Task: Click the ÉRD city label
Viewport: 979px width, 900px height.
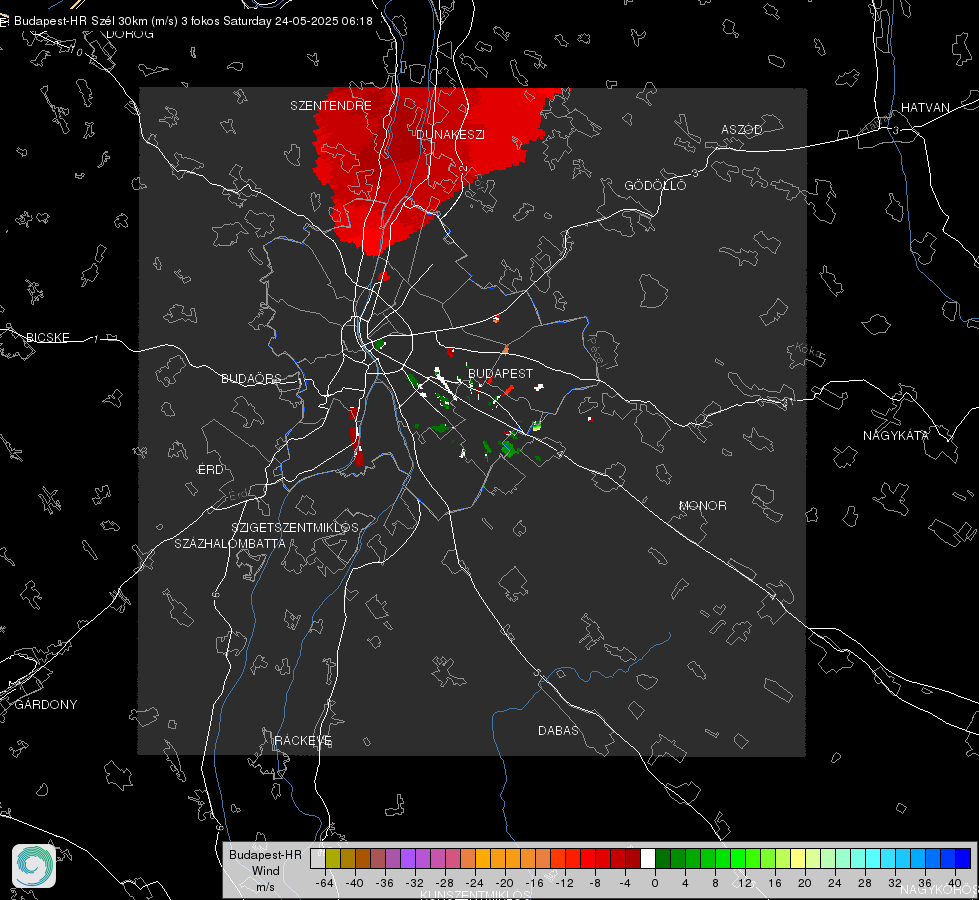Action: [x=210, y=470]
